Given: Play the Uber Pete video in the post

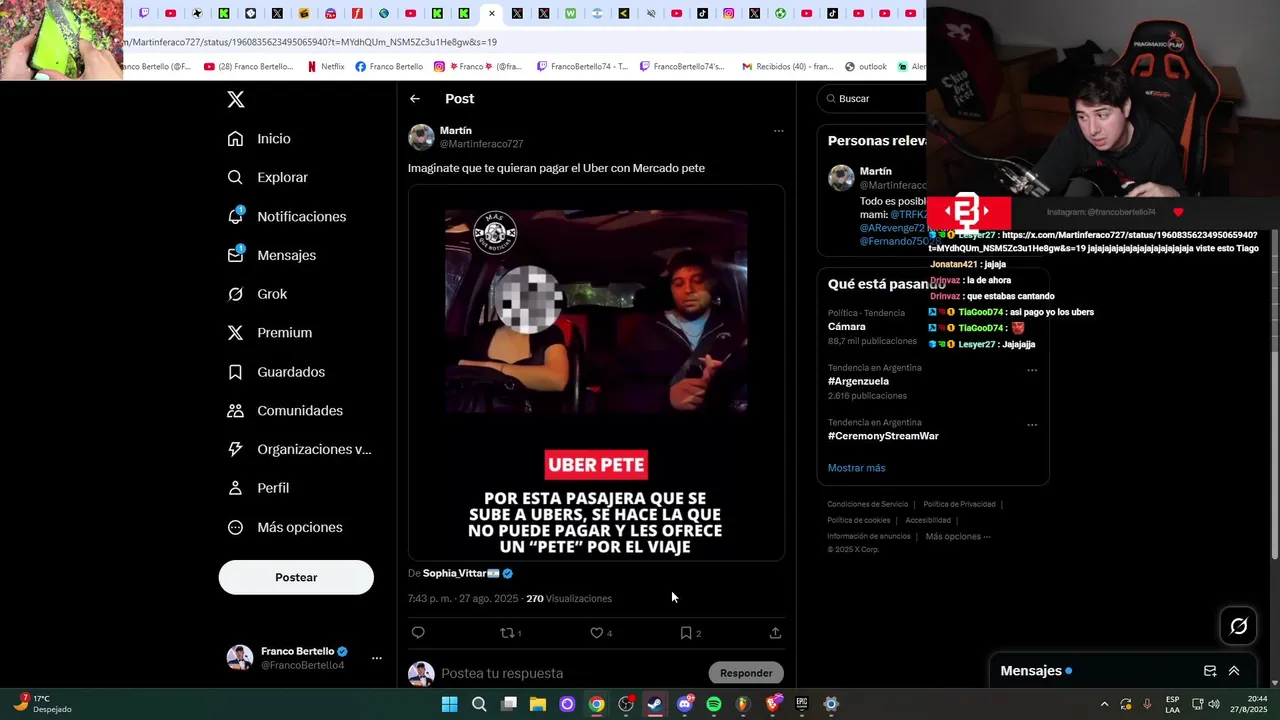Looking at the screenshot, I should click(596, 372).
